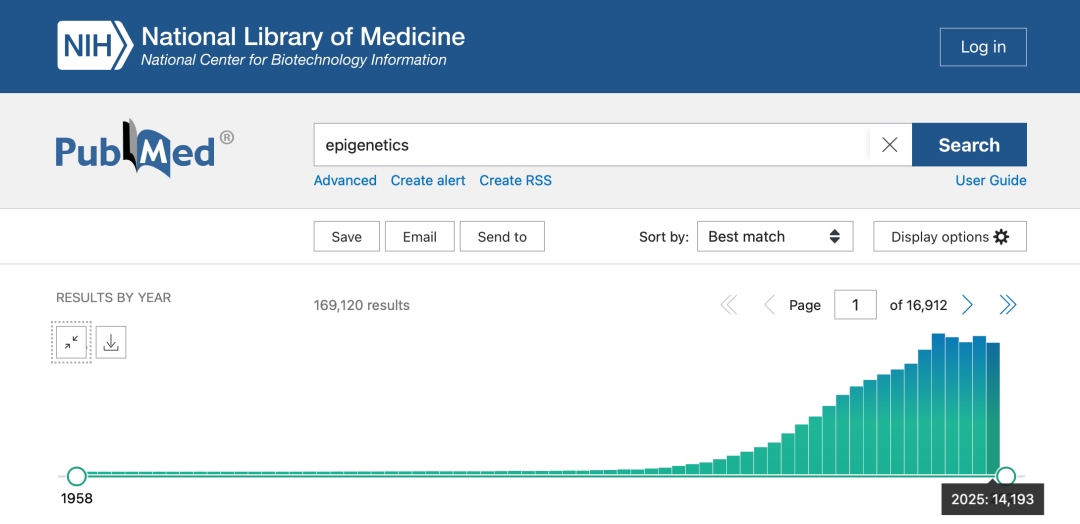Clear the search box with X icon
The image size is (1080, 524).
click(x=889, y=145)
